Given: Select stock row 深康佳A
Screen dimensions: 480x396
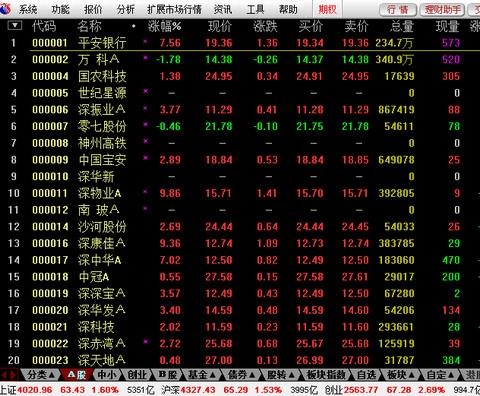Looking at the screenshot, I should [x=240, y=243].
